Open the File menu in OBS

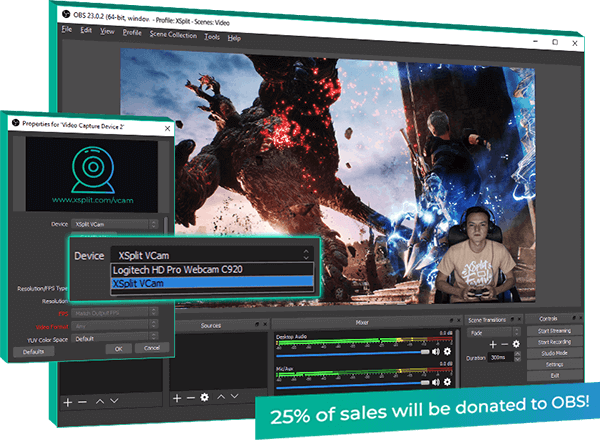pyautogui.click(x=66, y=29)
